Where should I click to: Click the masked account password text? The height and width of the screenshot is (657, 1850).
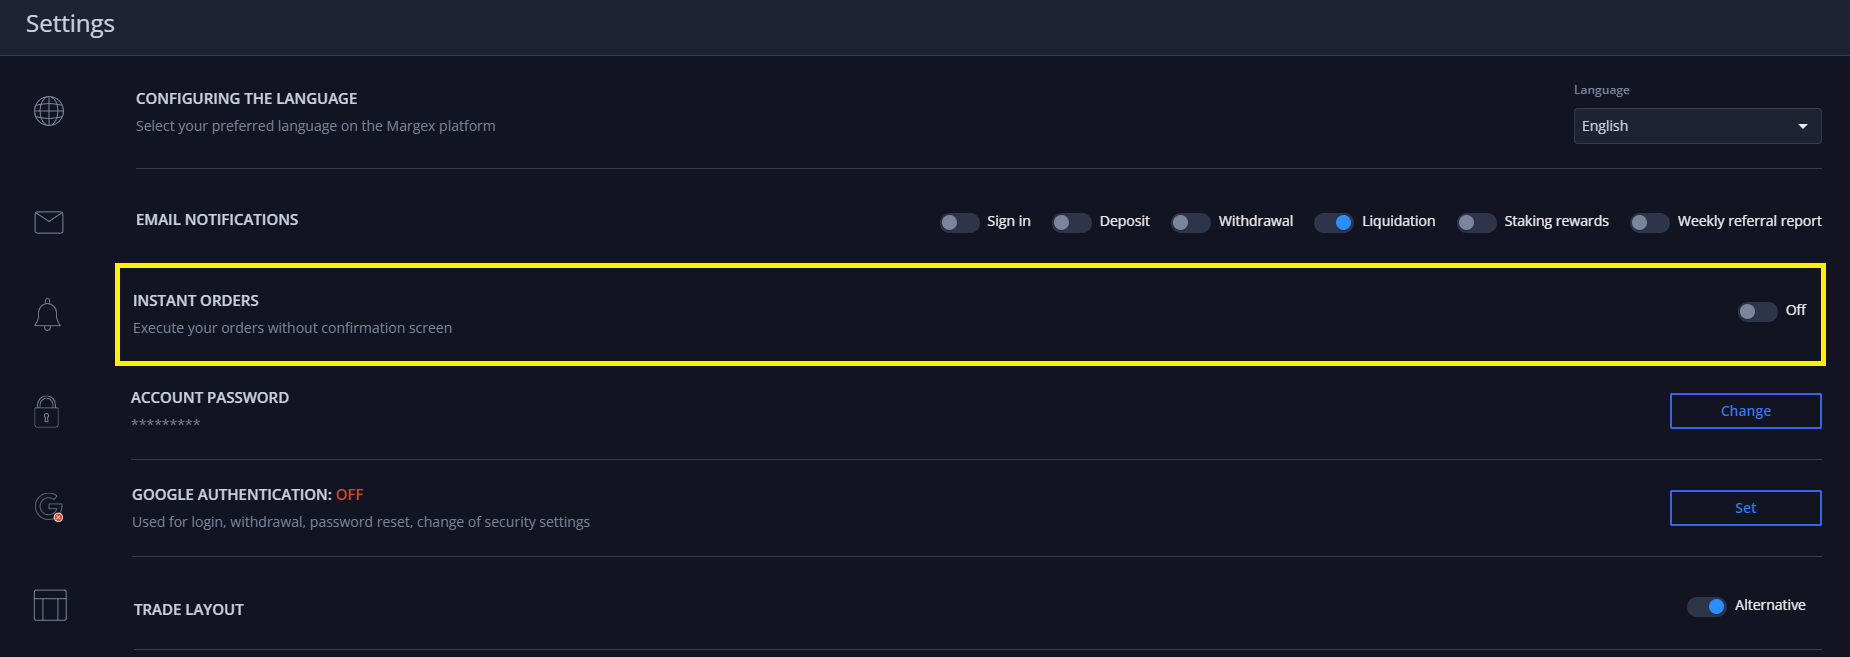166,424
